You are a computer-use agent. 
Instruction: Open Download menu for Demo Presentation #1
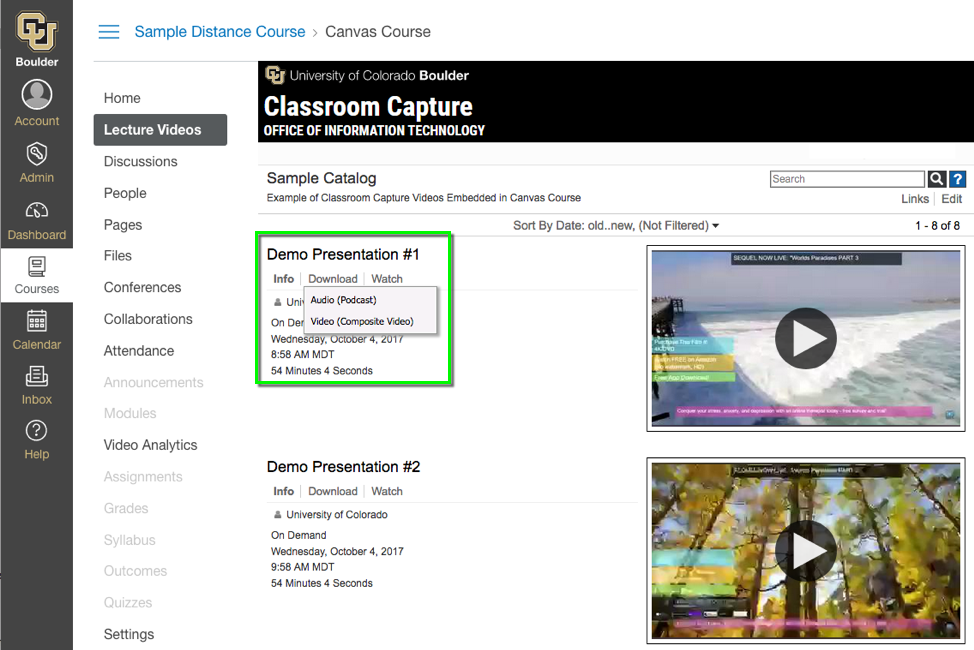click(333, 279)
